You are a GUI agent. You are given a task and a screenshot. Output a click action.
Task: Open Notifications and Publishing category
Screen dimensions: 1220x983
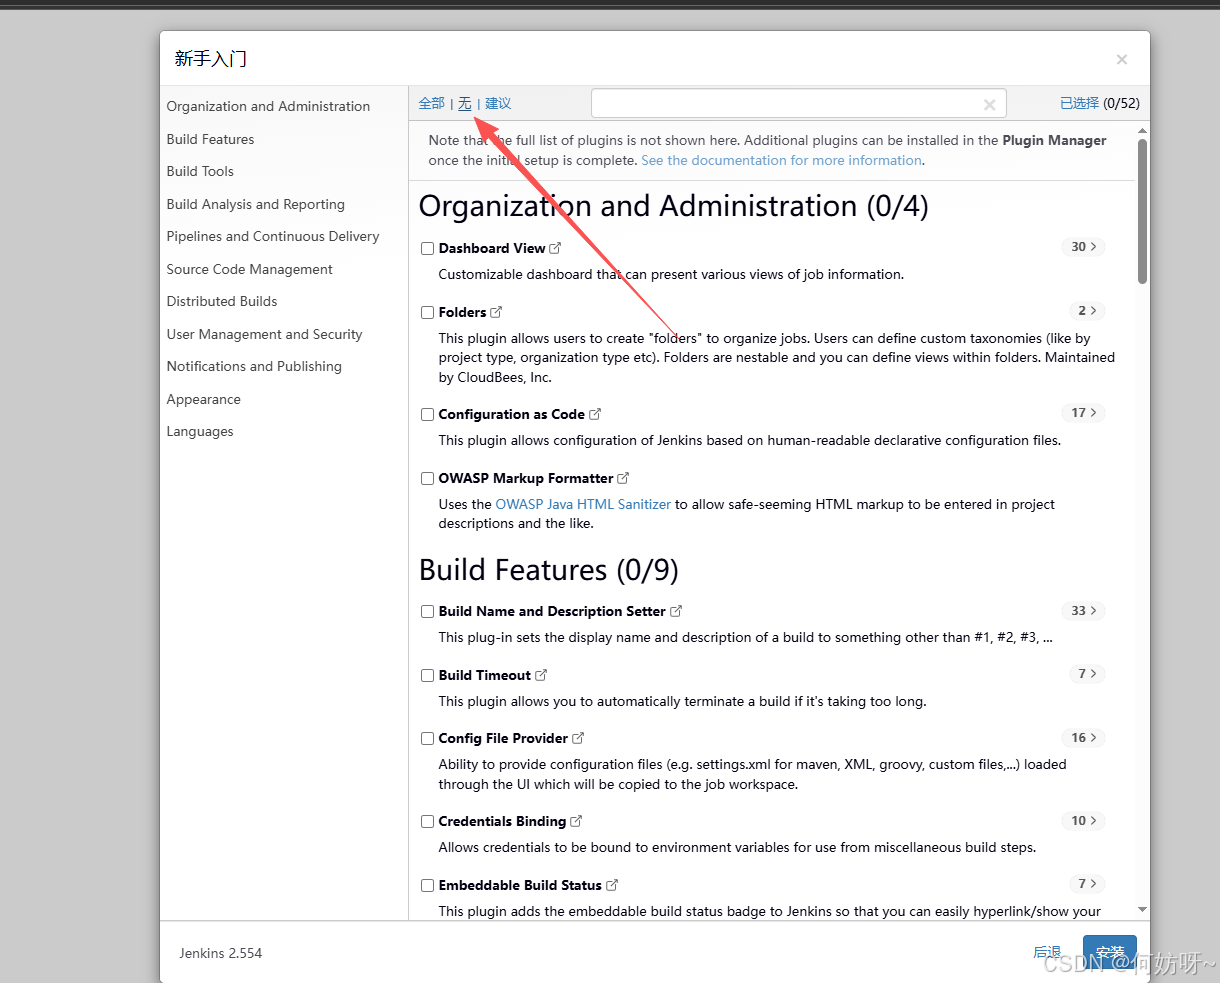point(254,366)
